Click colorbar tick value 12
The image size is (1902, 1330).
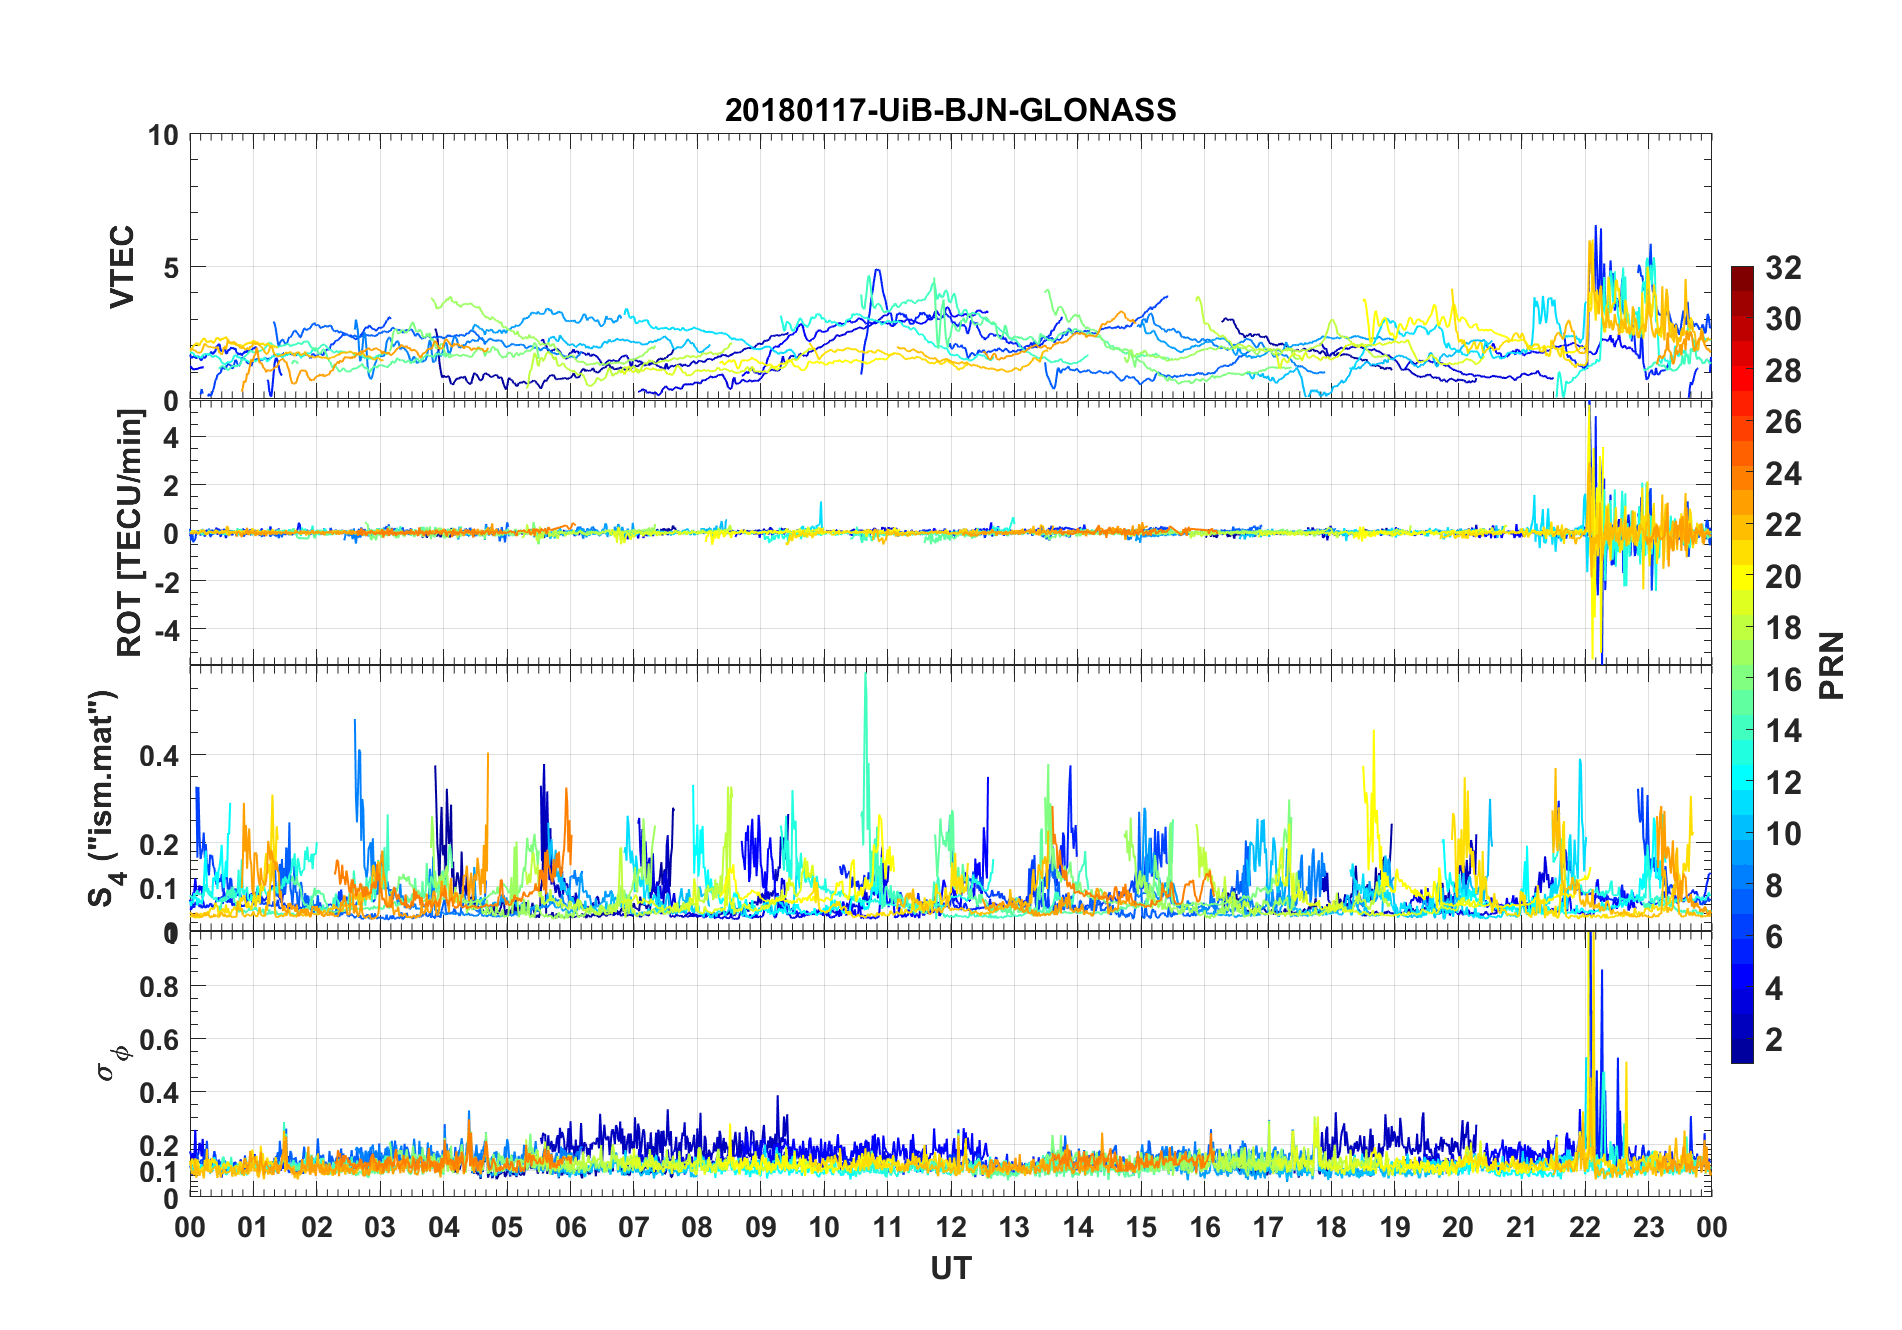(1783, 783)
